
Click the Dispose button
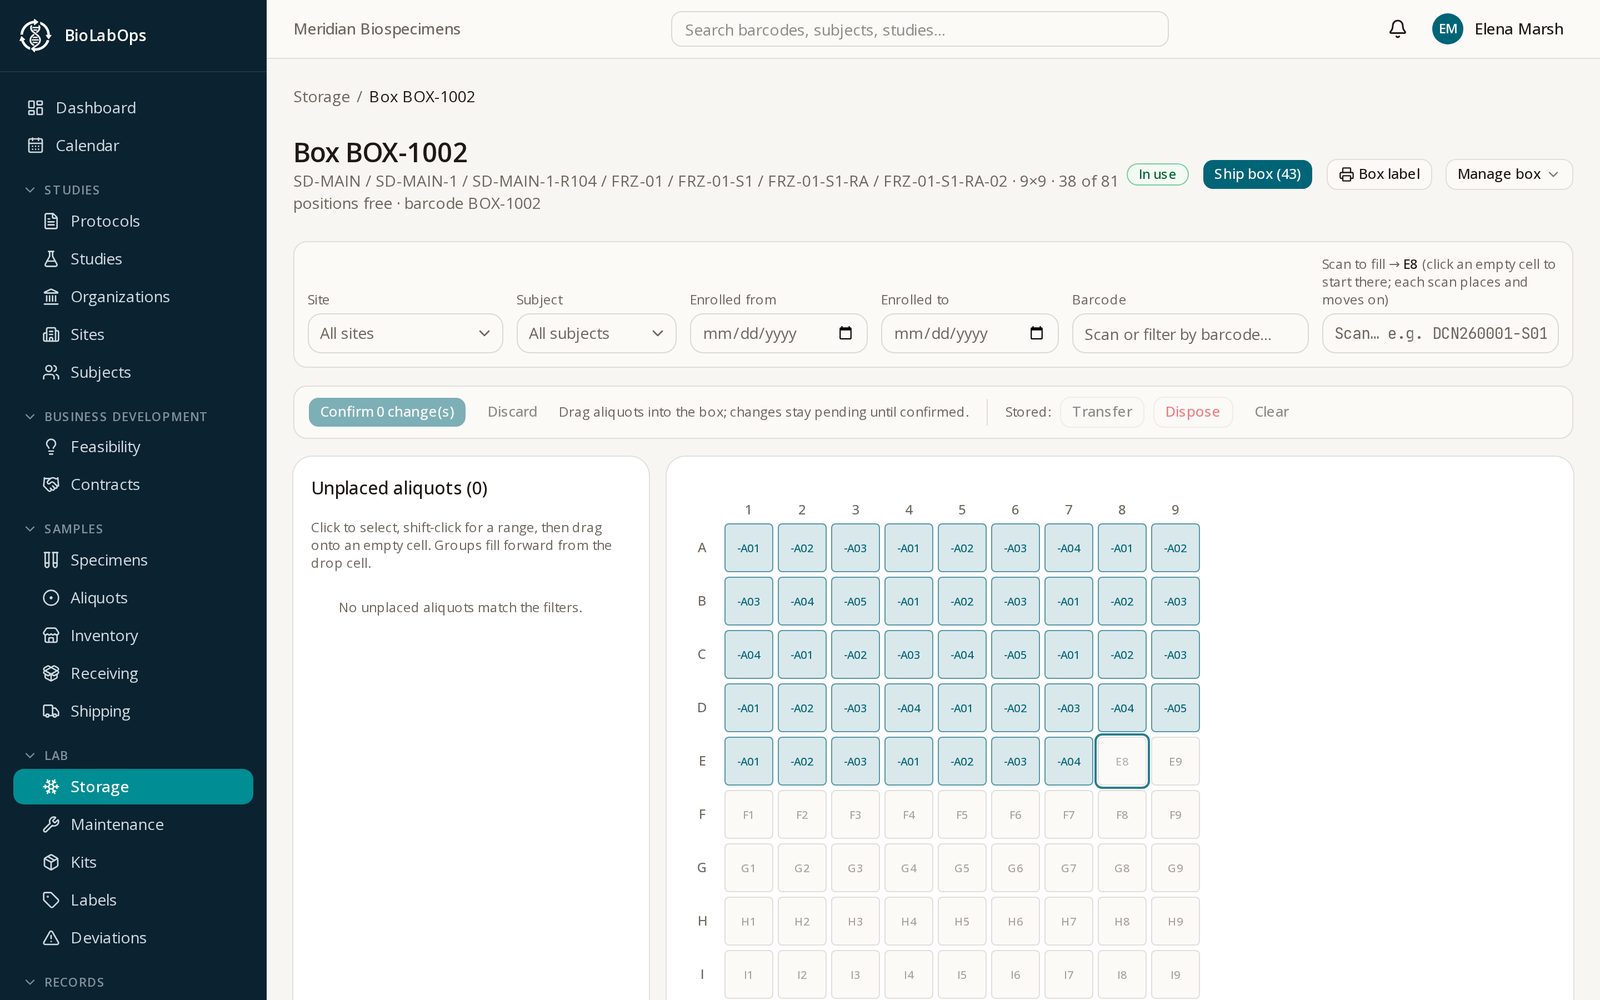pos(1192,412)
